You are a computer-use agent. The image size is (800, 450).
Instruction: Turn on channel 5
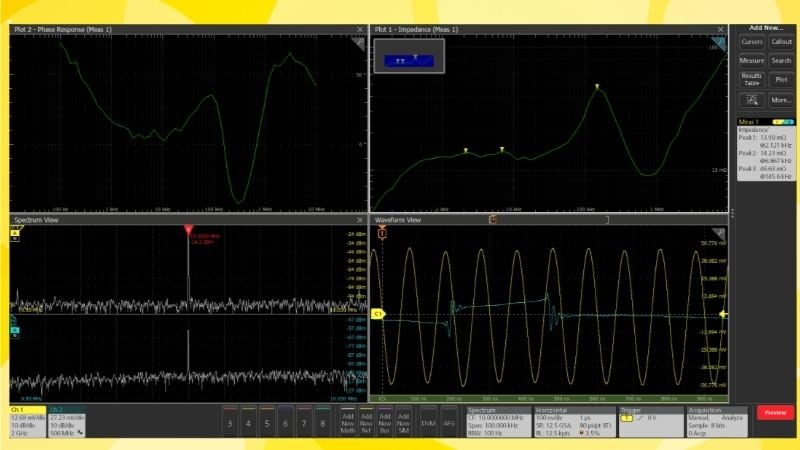pyautogui.click(x=267, y=421)
